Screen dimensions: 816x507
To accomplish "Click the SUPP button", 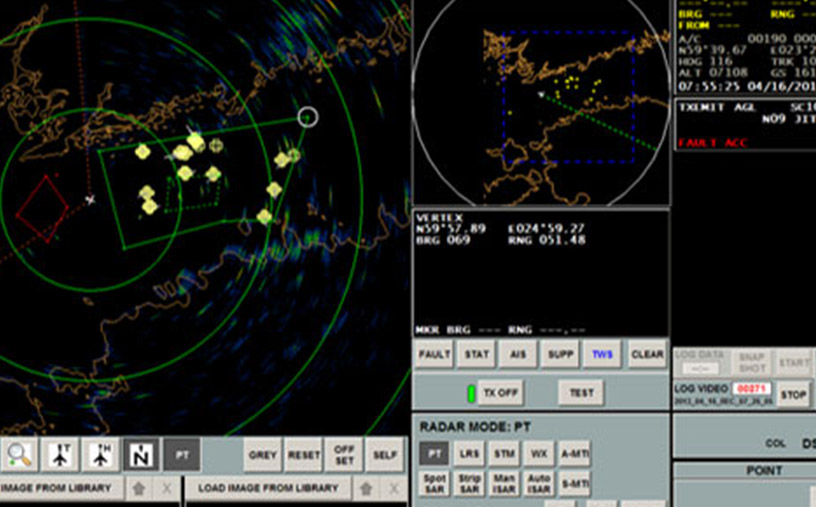I will (560, 354).
